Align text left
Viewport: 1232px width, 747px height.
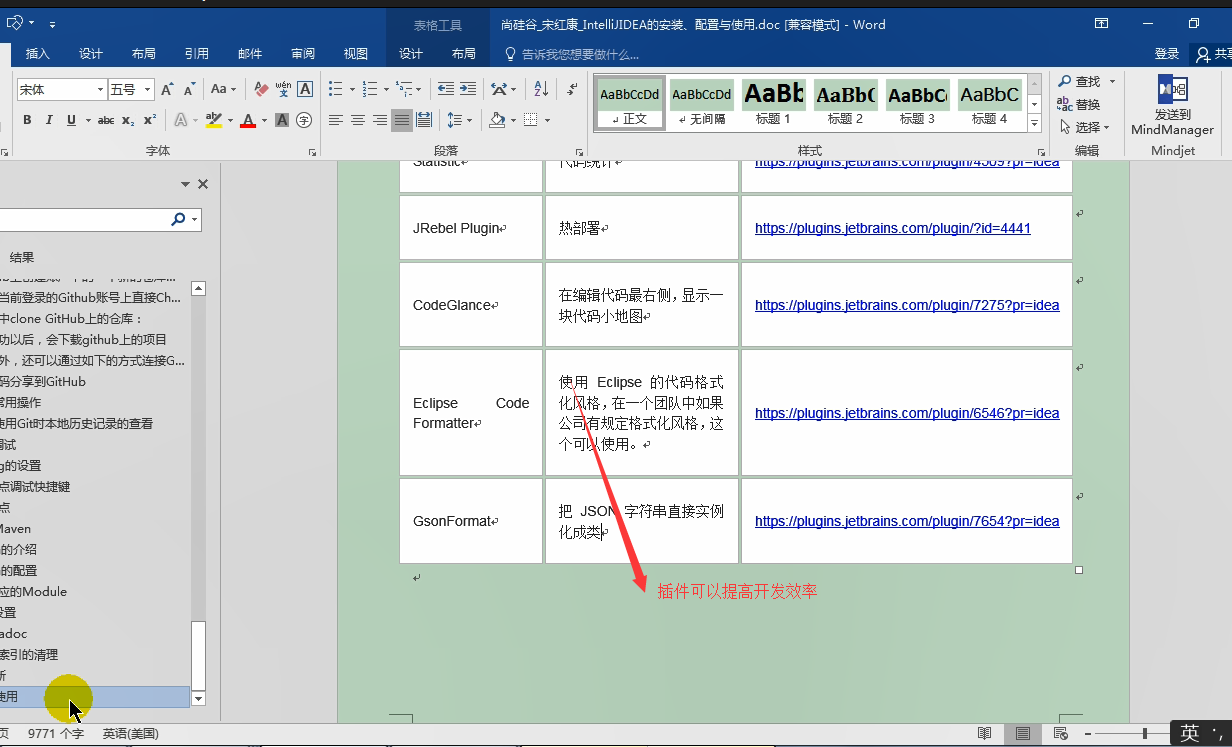336,120
